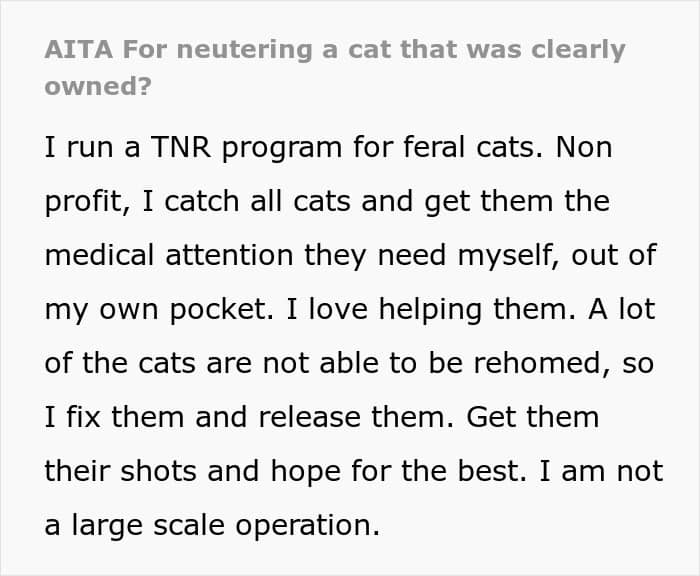Click the word "catch" in the post body
700x576 pixels.
(202, 201)
